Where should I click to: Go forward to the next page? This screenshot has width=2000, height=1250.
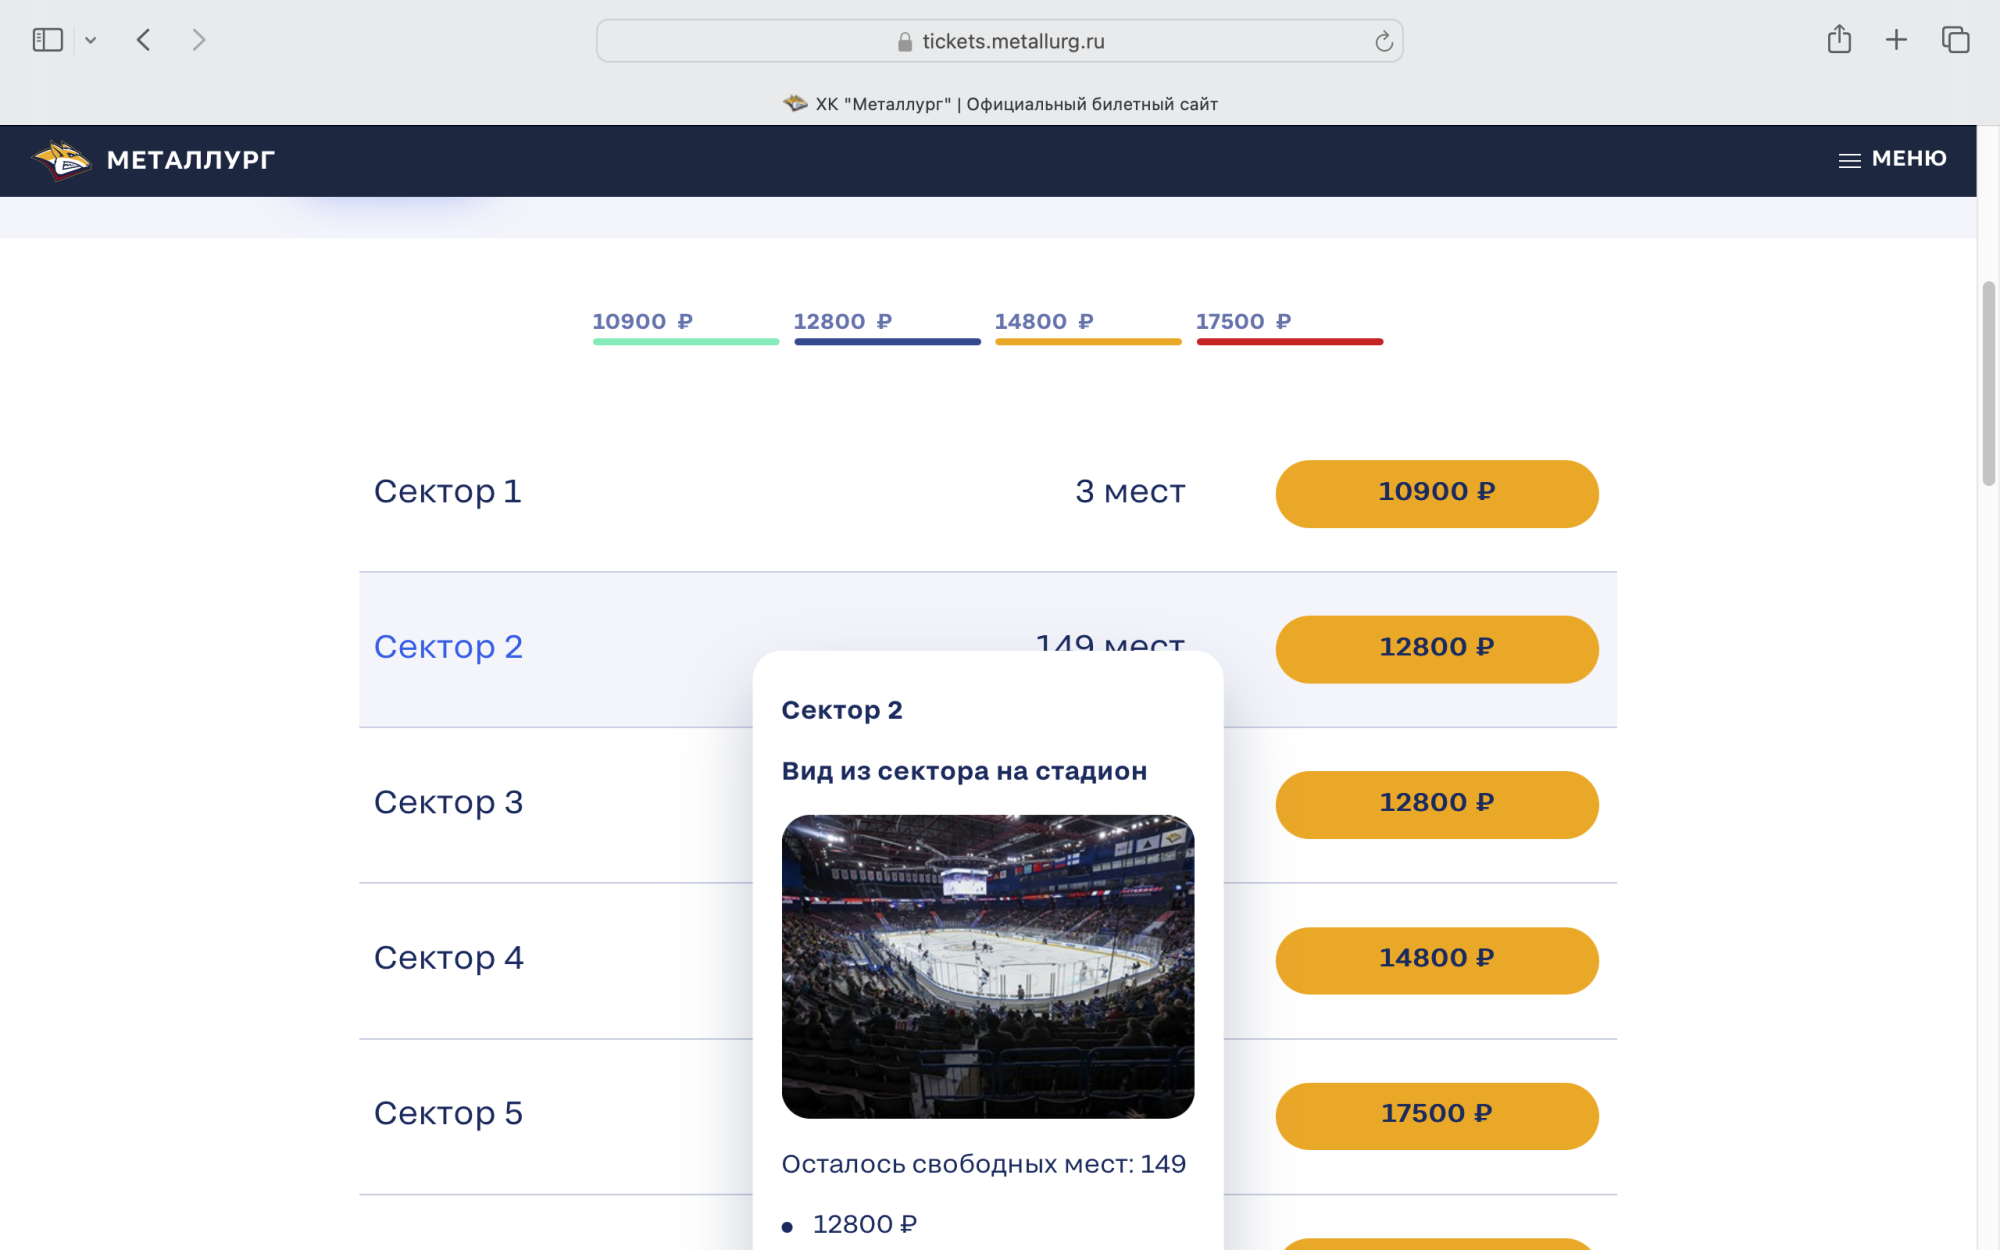pyautogui.click(x=198, y=40)
